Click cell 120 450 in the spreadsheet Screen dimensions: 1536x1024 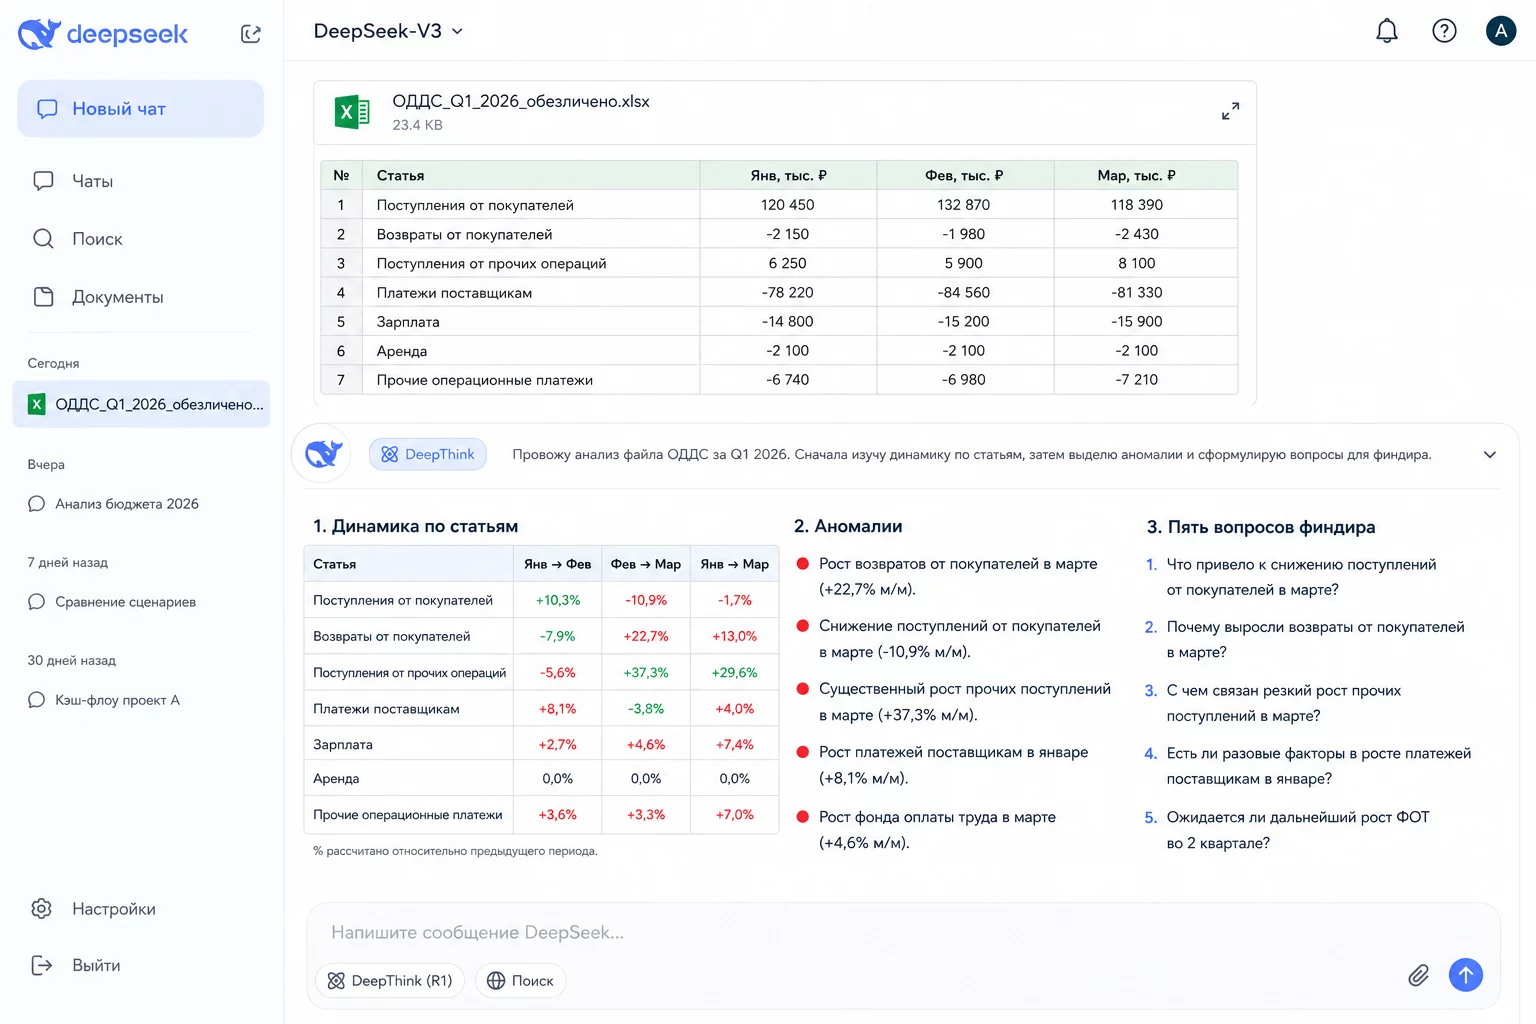pos(788,204)
